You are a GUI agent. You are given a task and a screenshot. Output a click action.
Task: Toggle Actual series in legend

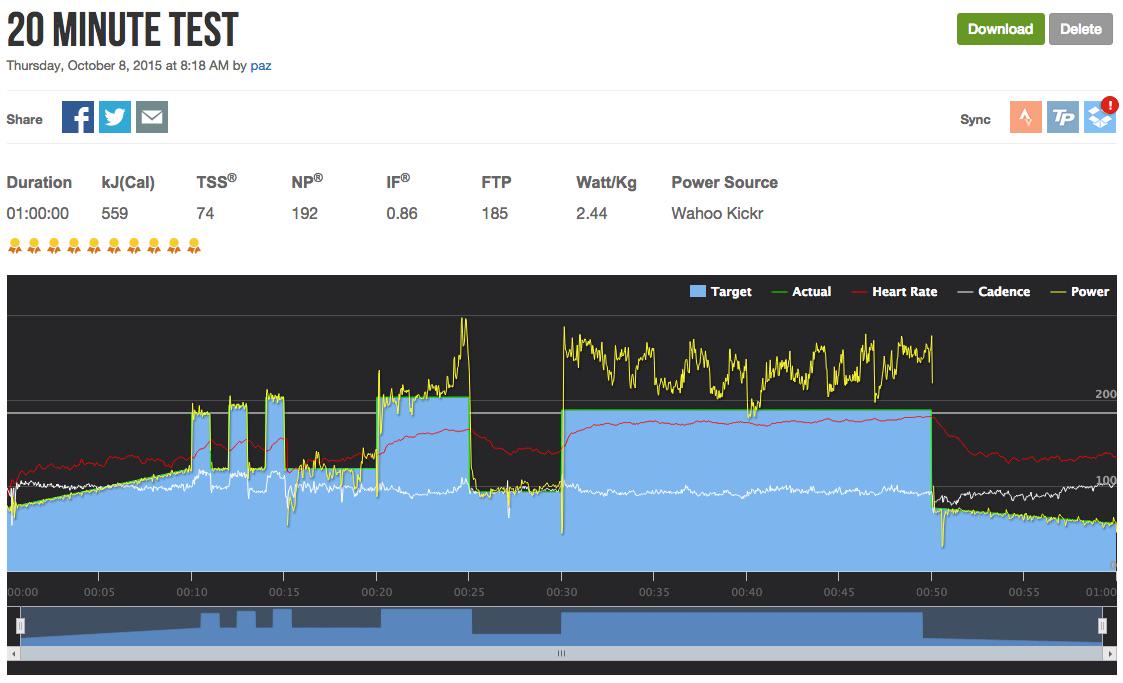tap(801, 291)
